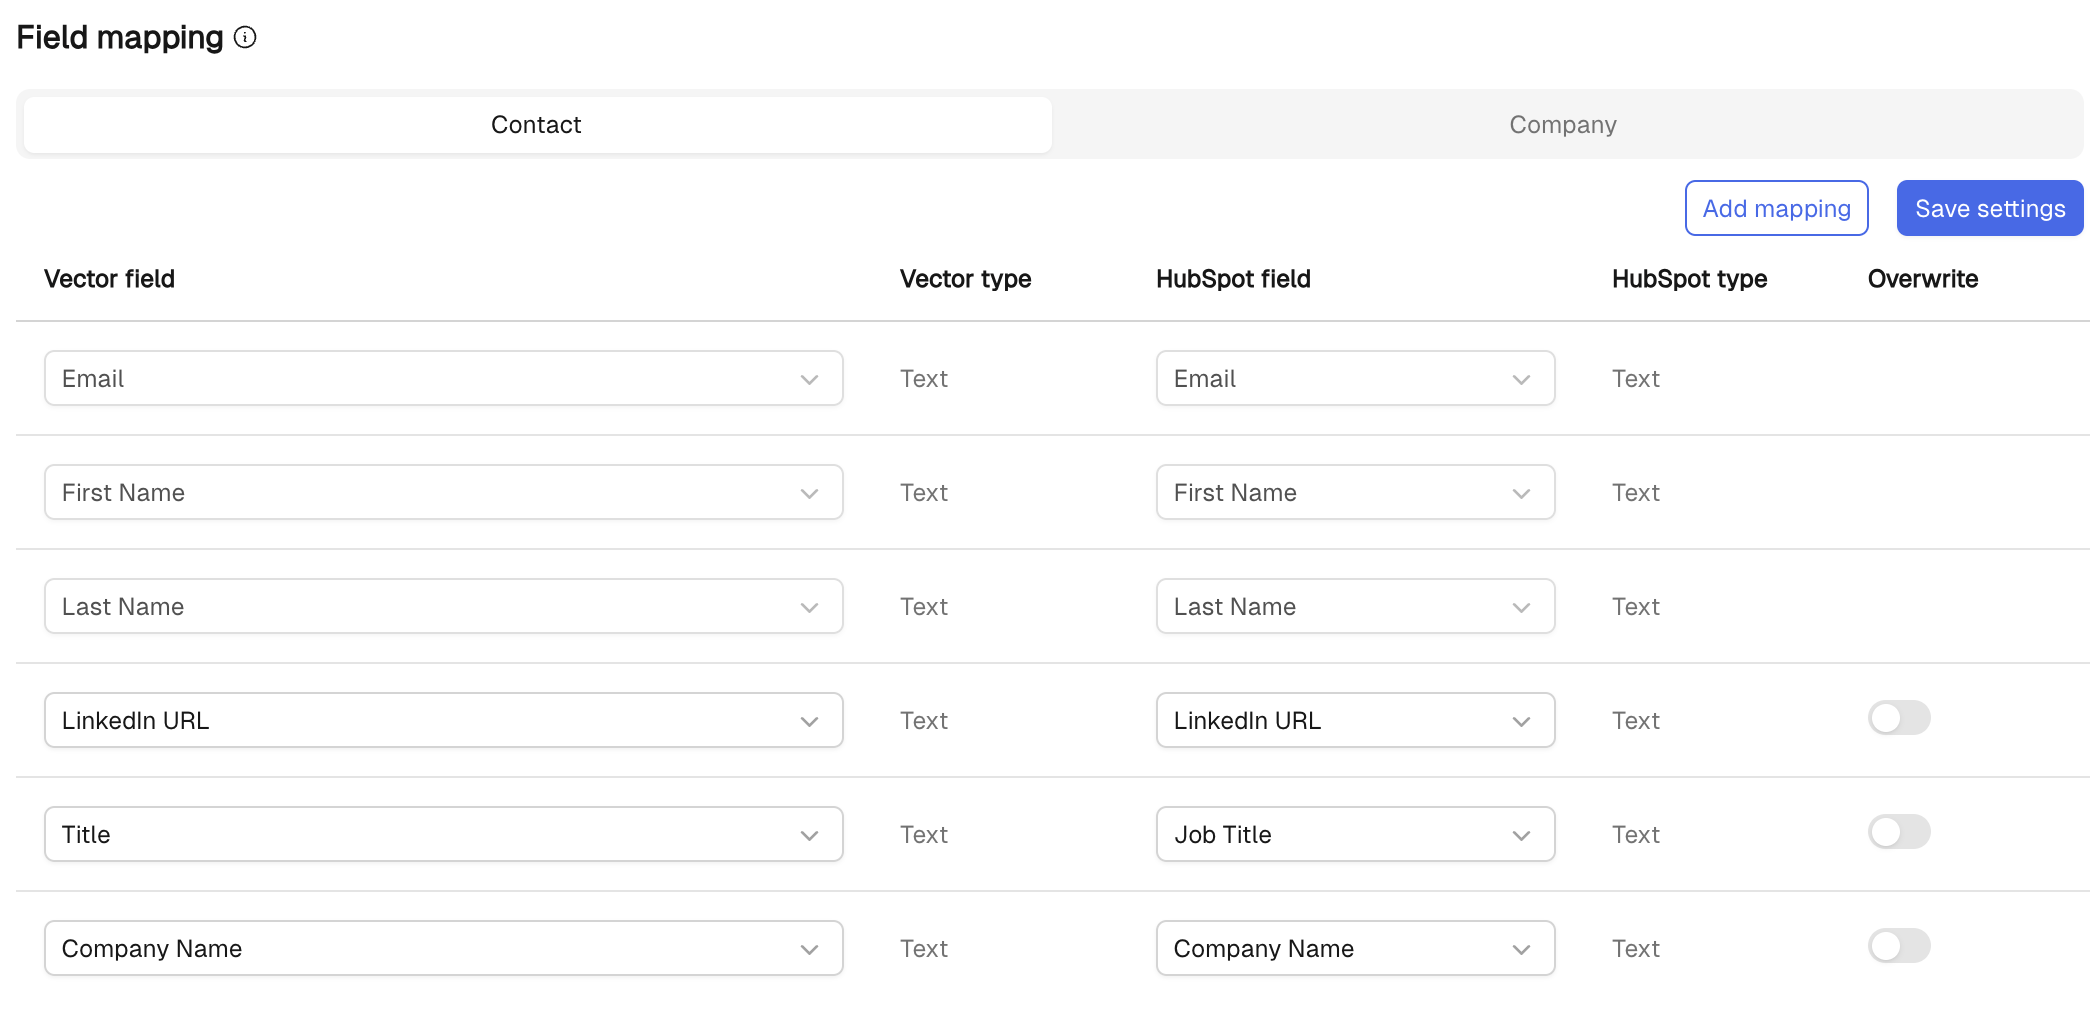
Task: Enable overwrite for LinkedIn URL mapping
Action: [x=1898, y=718]
